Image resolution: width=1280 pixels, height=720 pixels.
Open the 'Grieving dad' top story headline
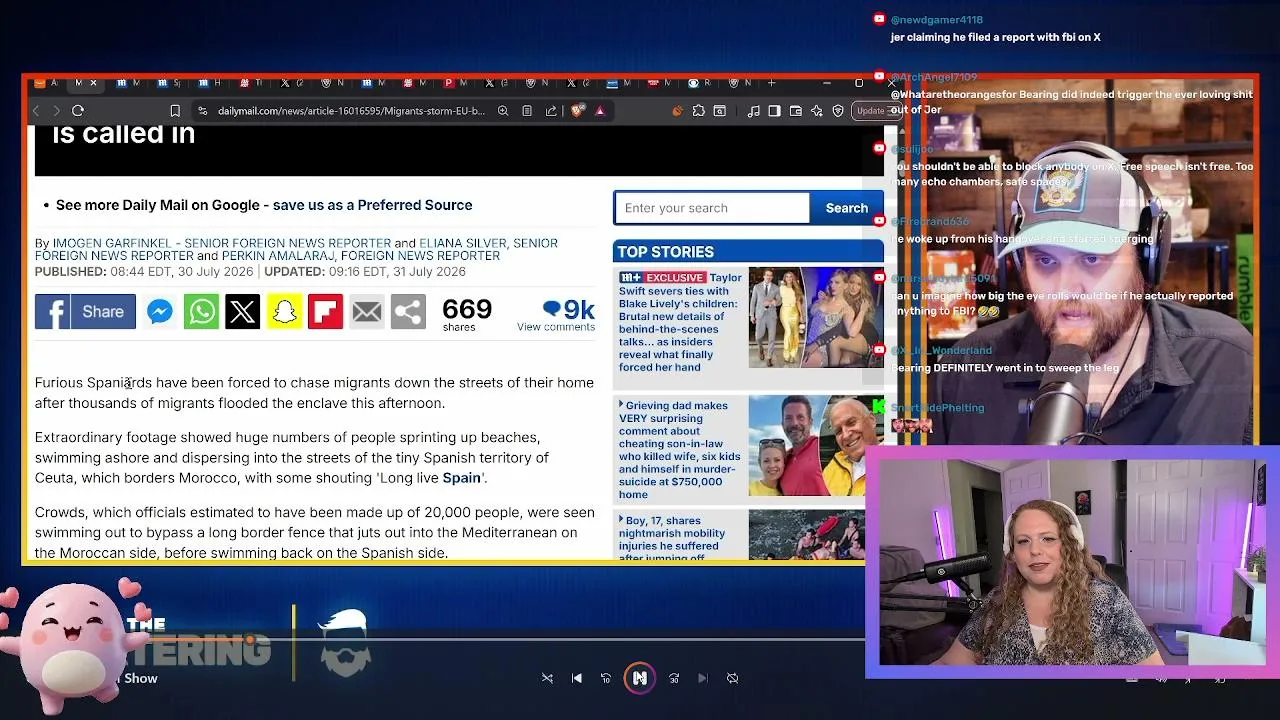tap(680, 450)
